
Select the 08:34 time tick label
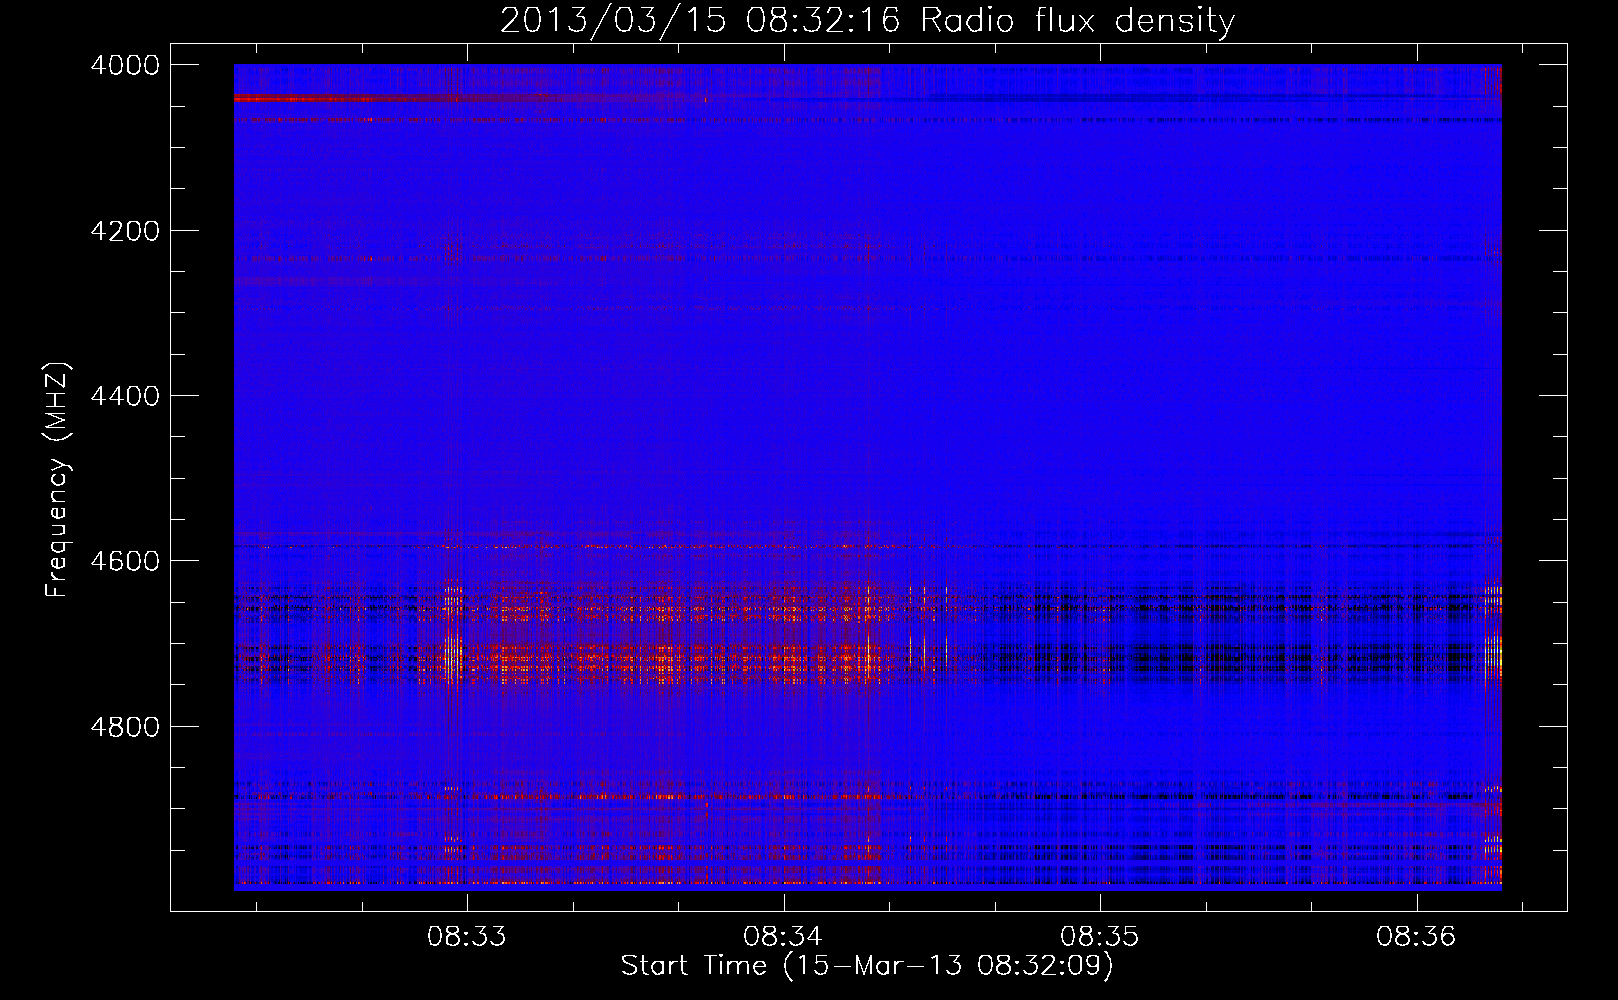[783, 937]
